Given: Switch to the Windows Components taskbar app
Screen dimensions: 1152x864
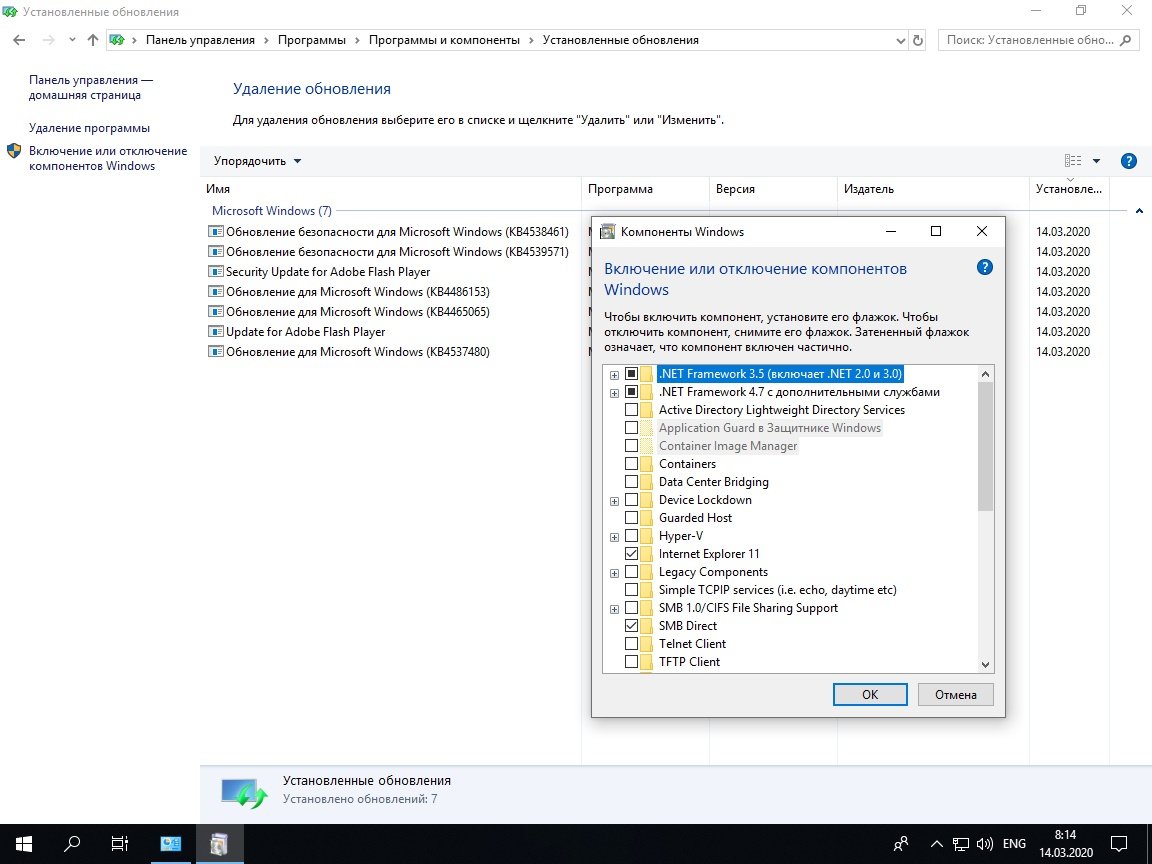Looking at the screenshot, I should click(219, 844).
